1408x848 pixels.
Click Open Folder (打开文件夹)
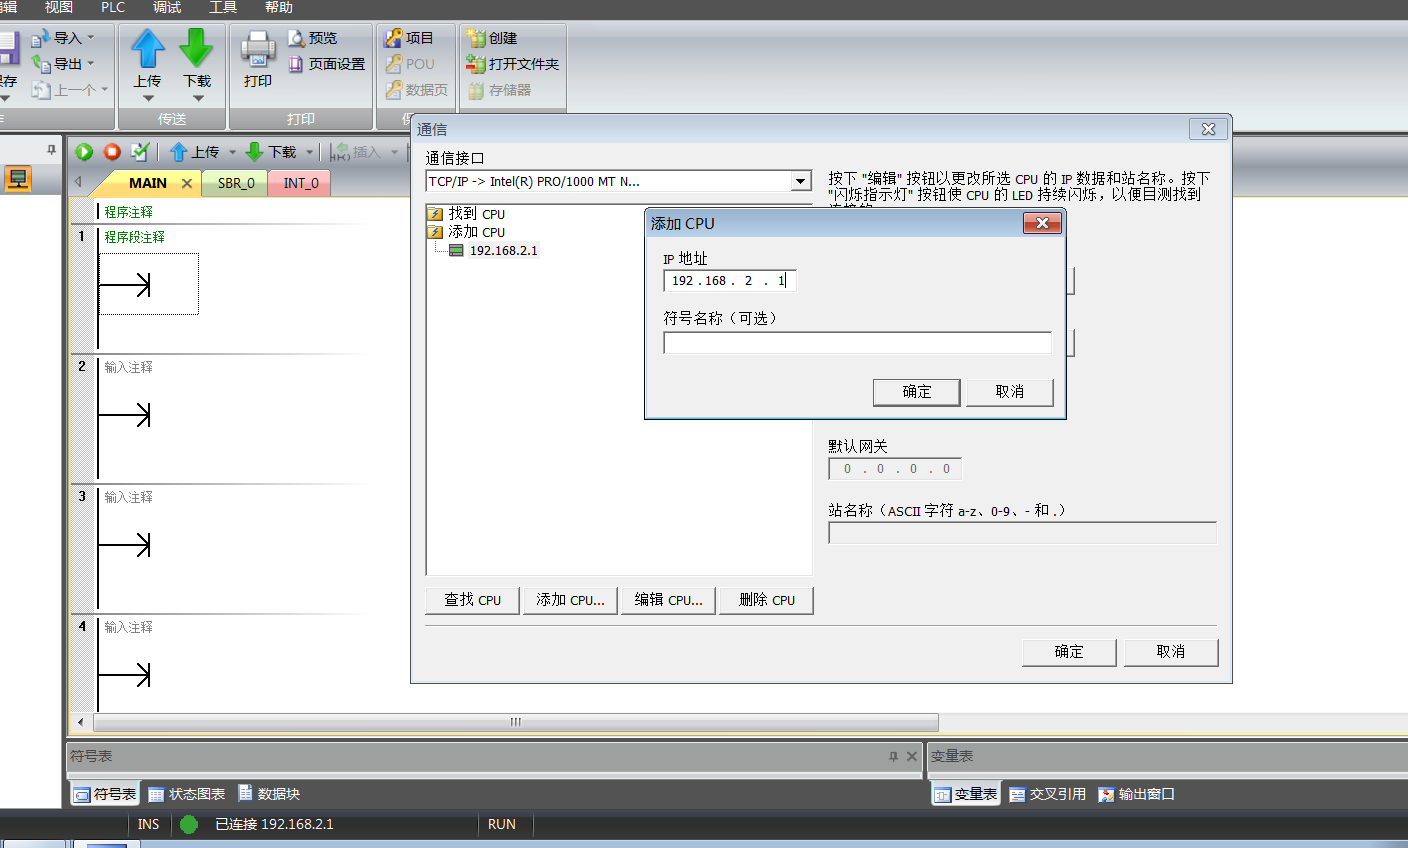(513, 64)
